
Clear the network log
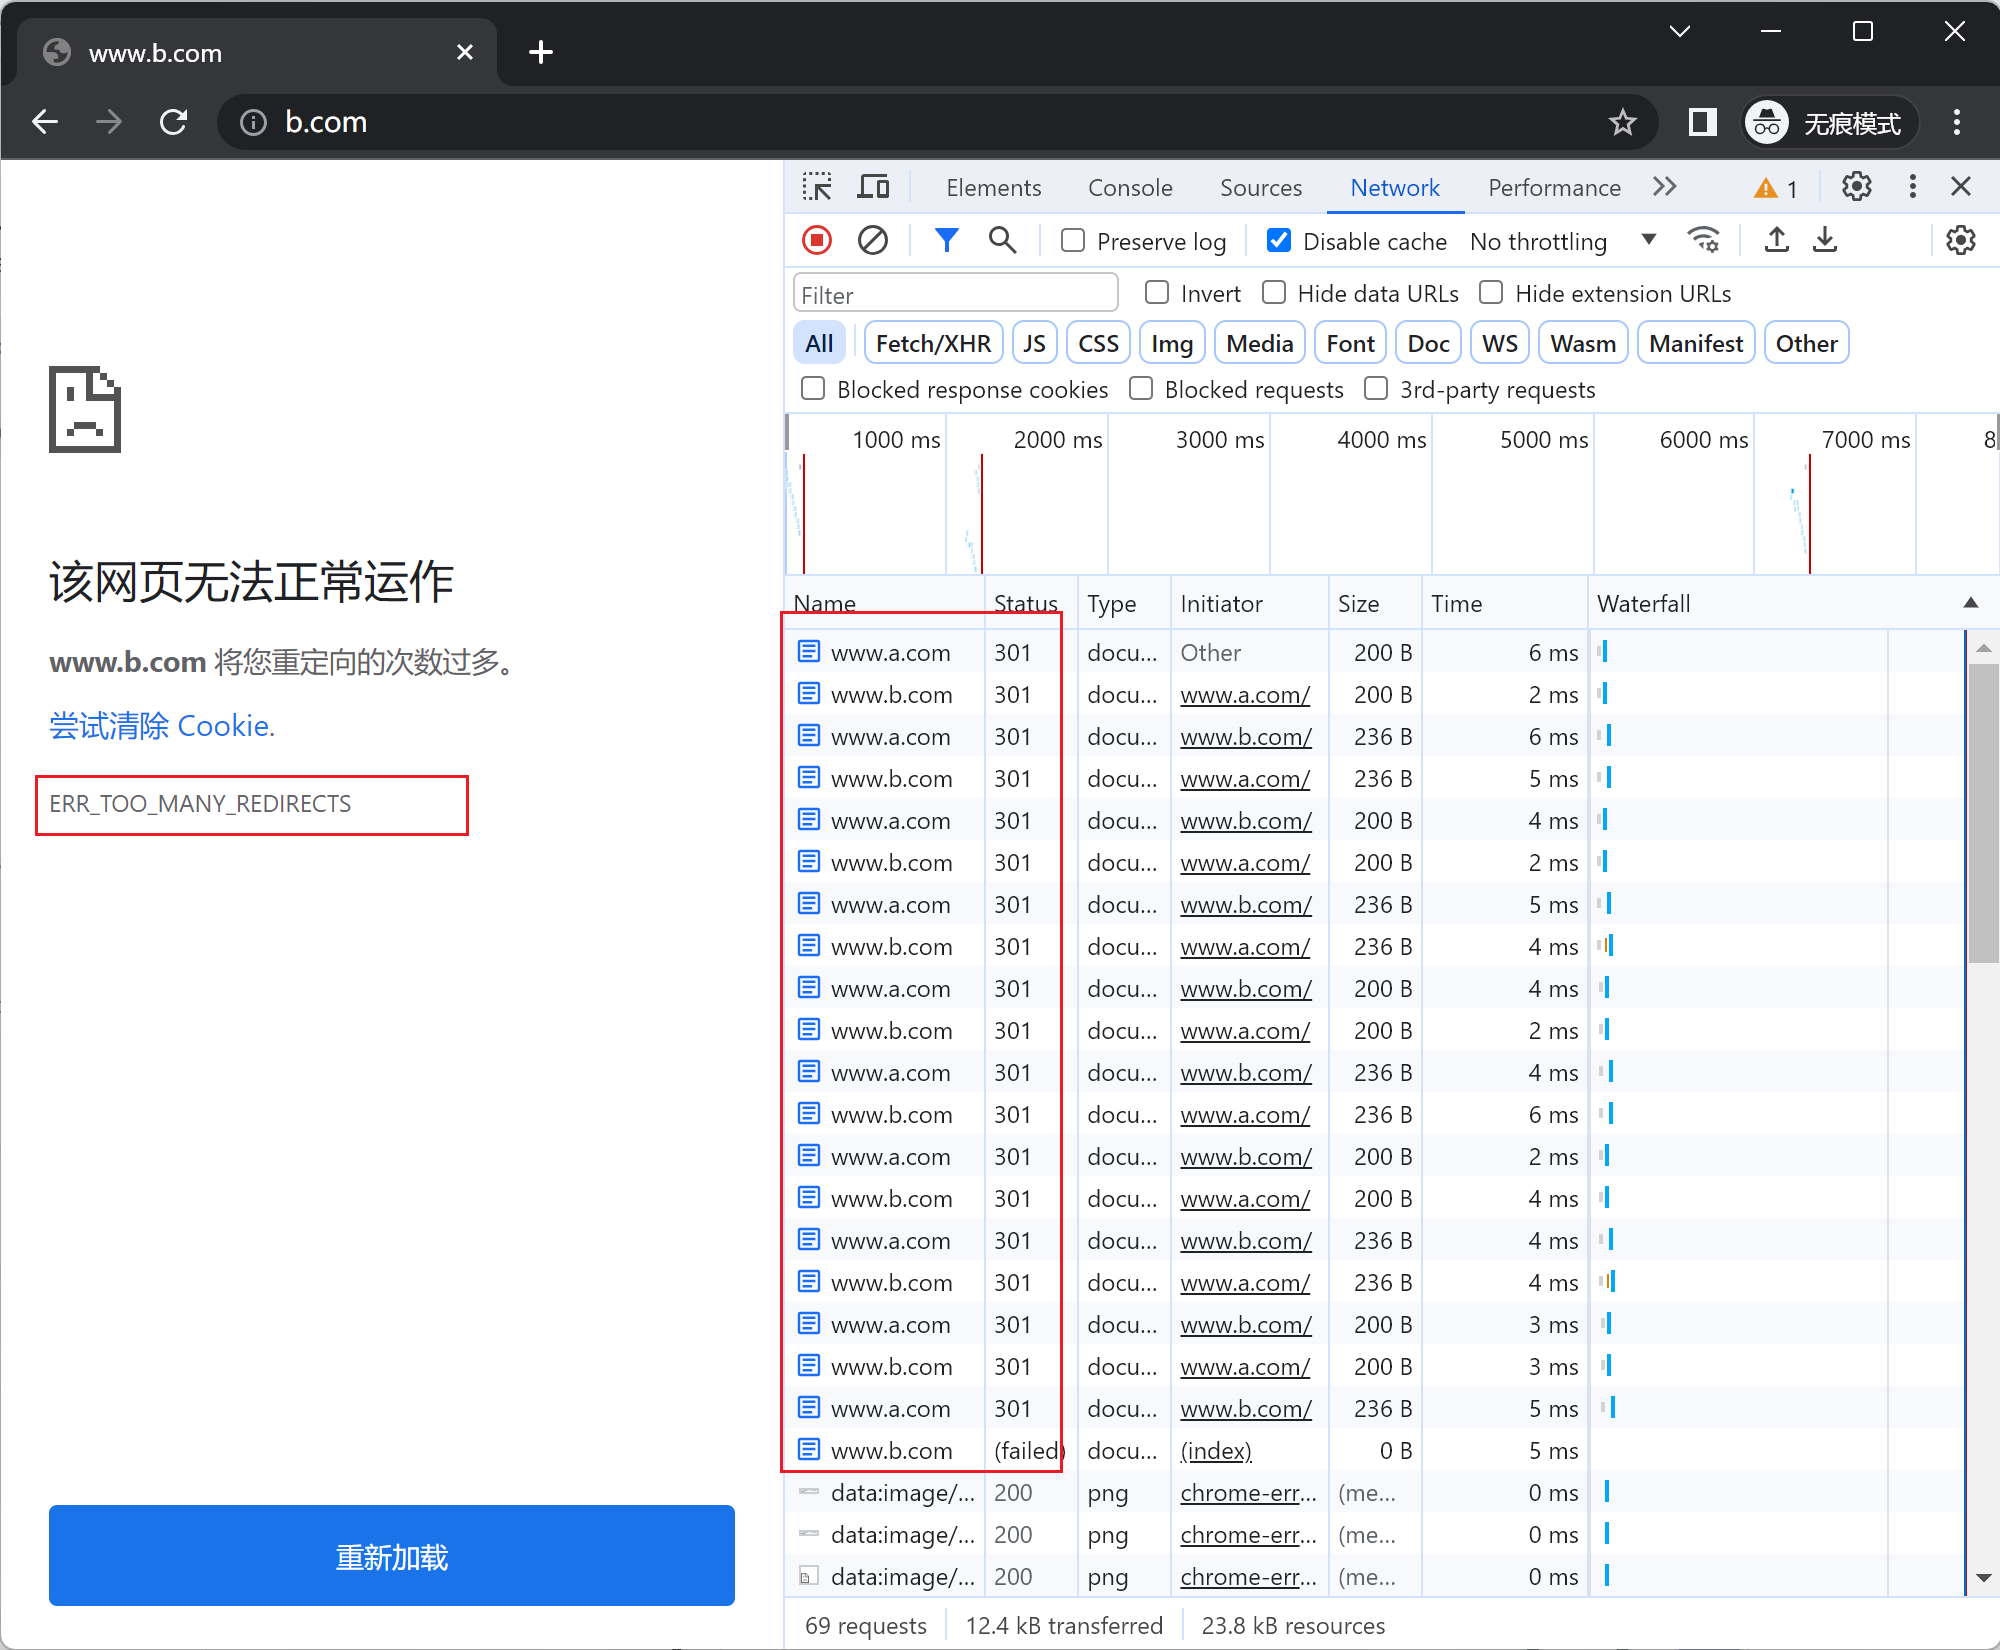(872, 240)
